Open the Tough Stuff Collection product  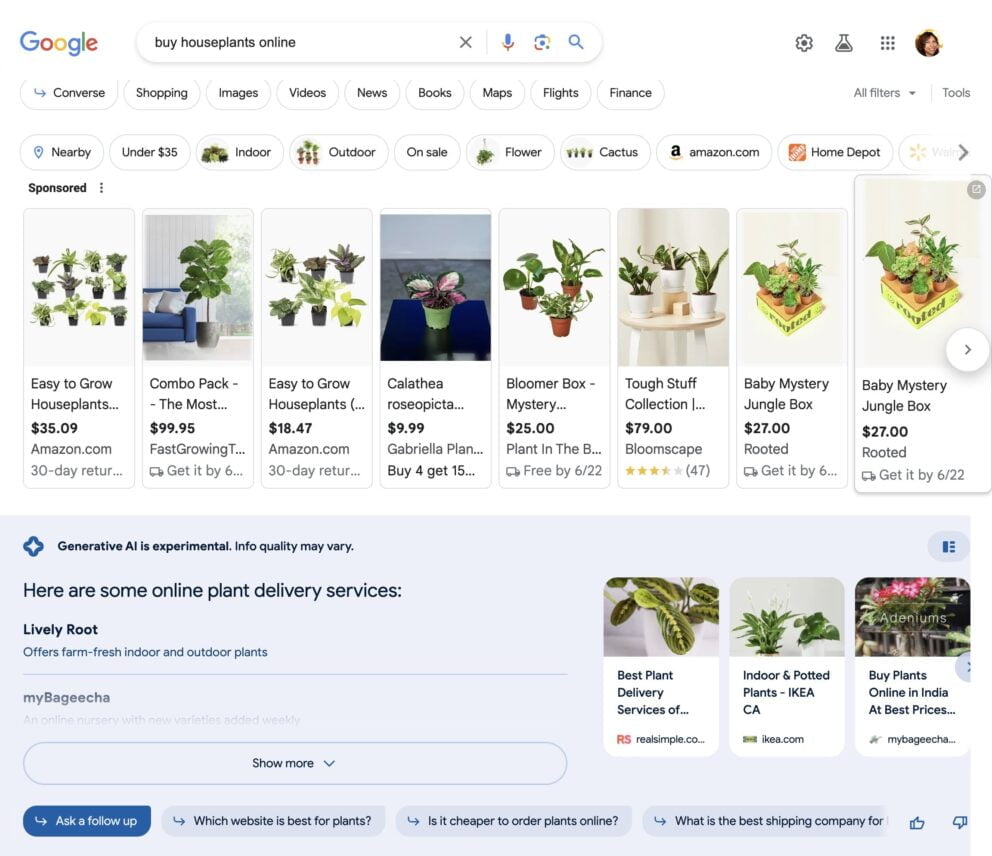673,349
